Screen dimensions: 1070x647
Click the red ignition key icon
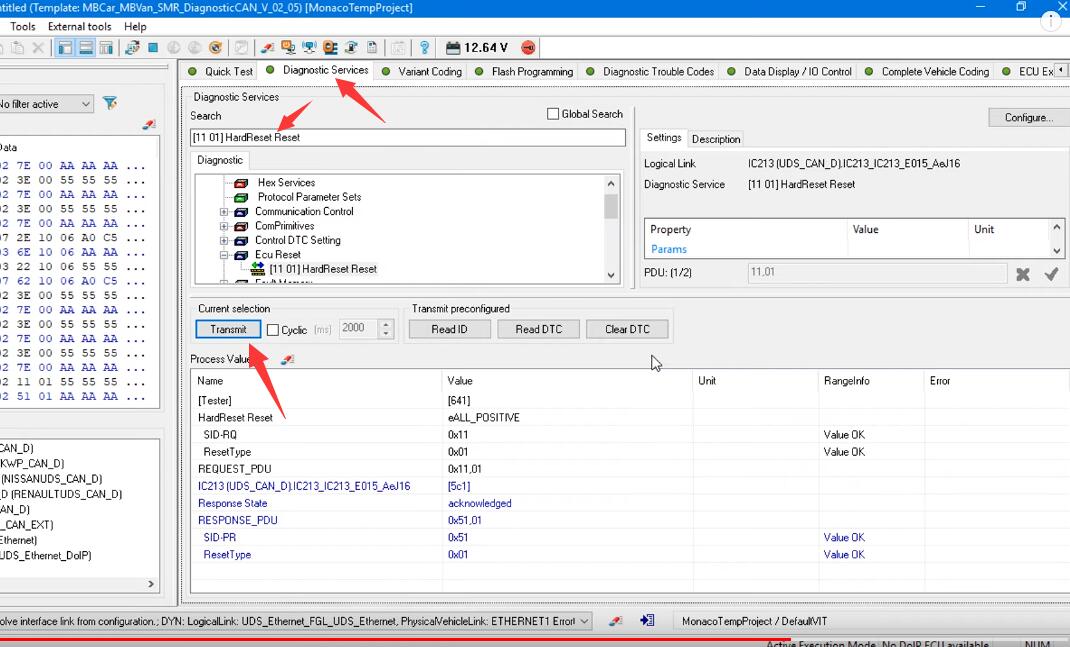coord(529,48)
